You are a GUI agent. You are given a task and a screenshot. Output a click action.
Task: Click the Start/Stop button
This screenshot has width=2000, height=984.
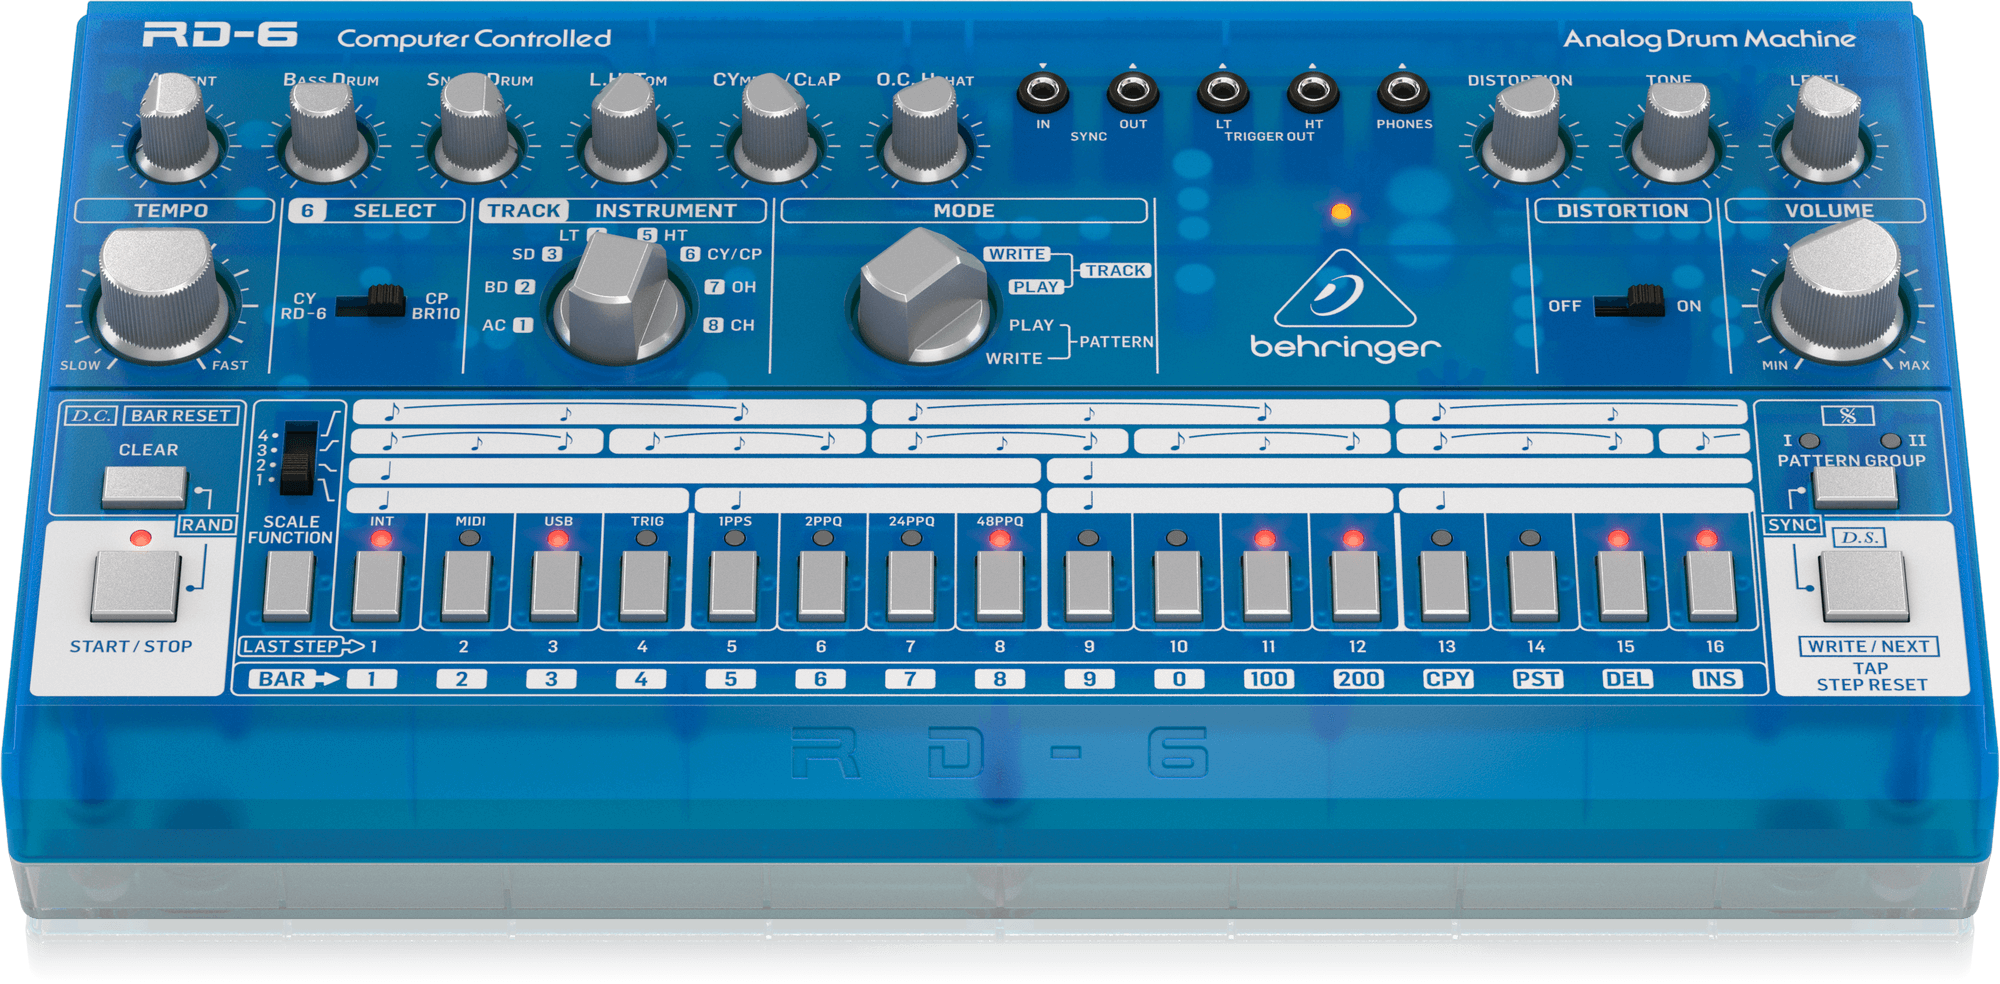[136, 585]
